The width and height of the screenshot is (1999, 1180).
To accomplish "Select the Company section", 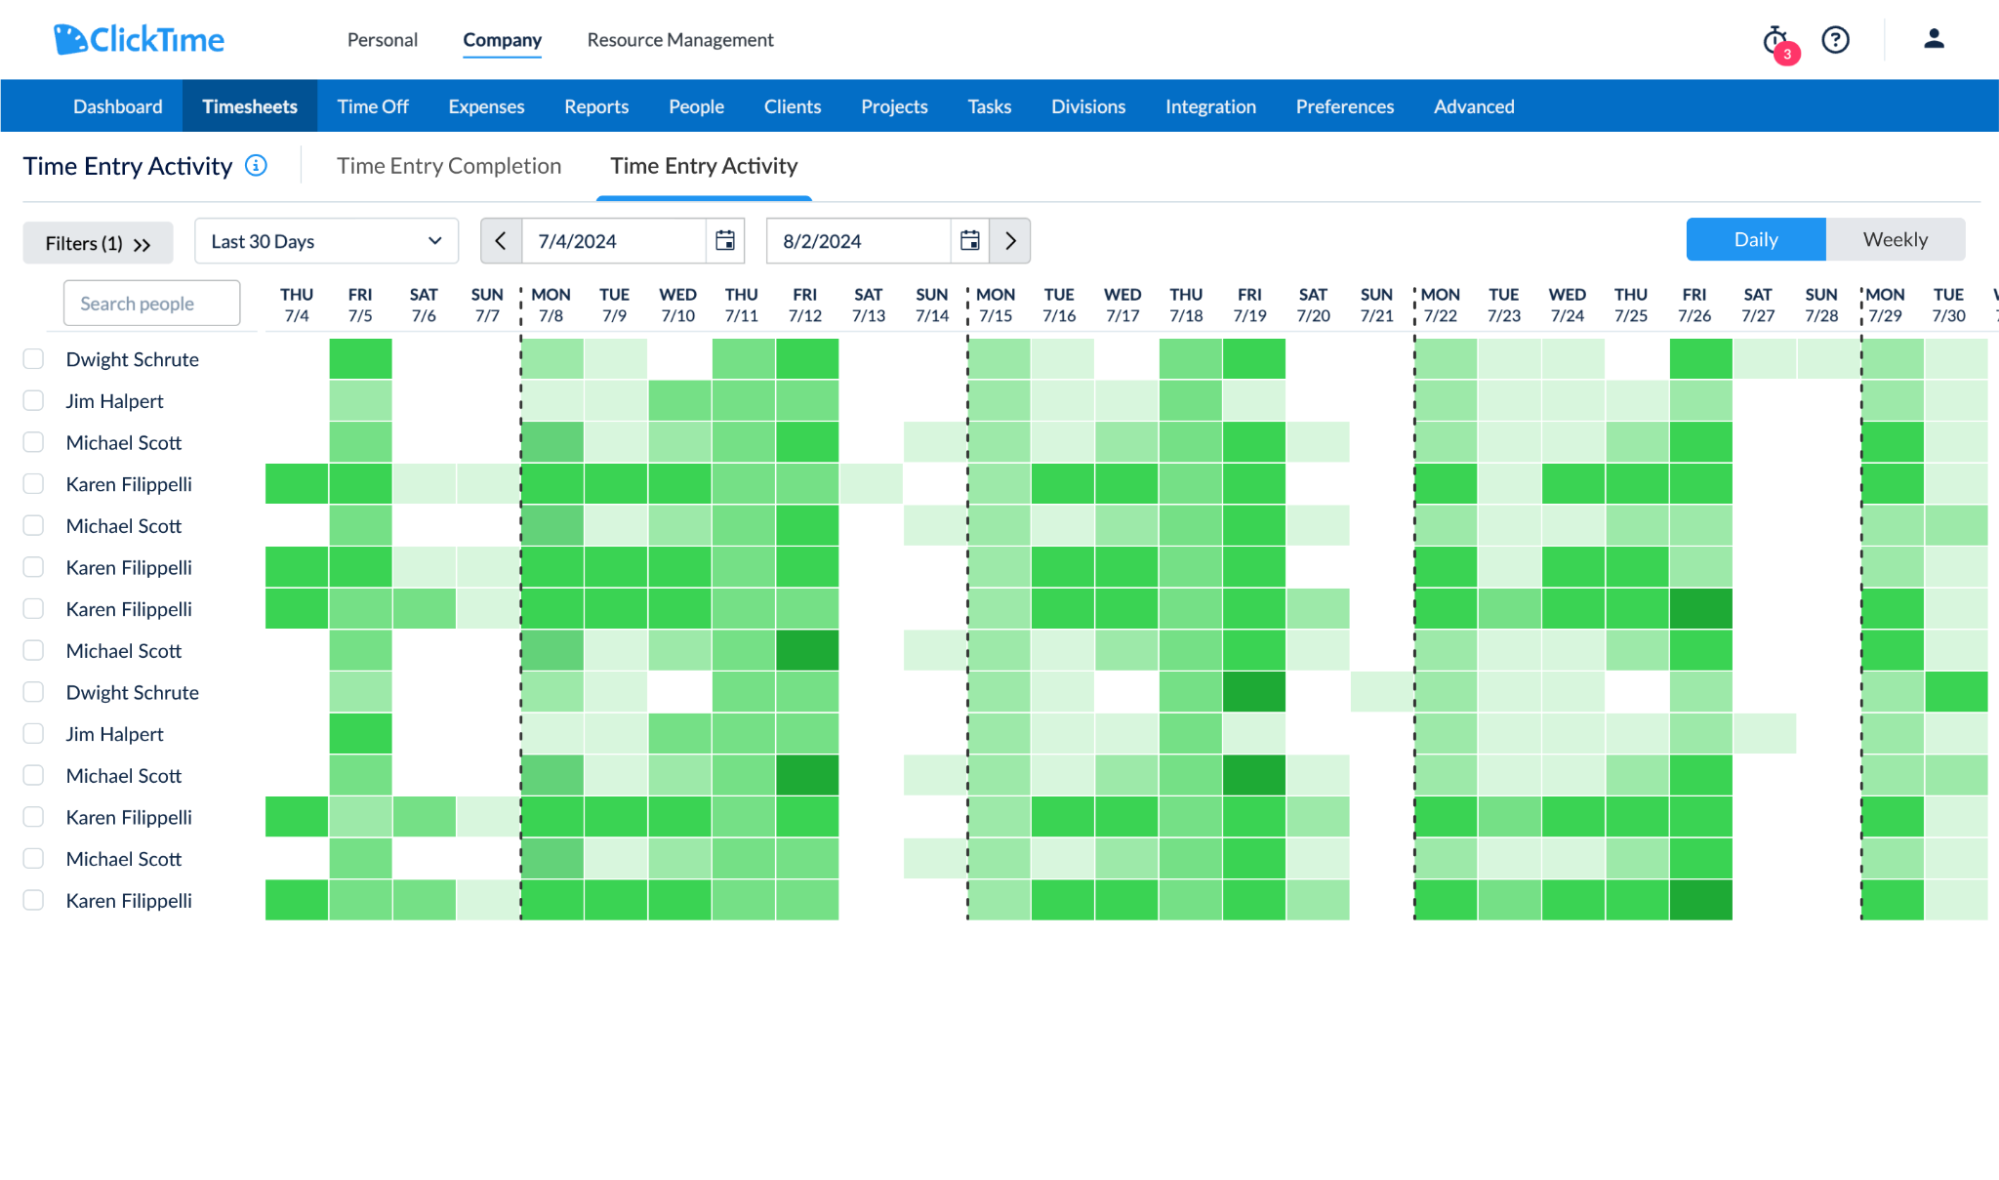I will point(502,40).
